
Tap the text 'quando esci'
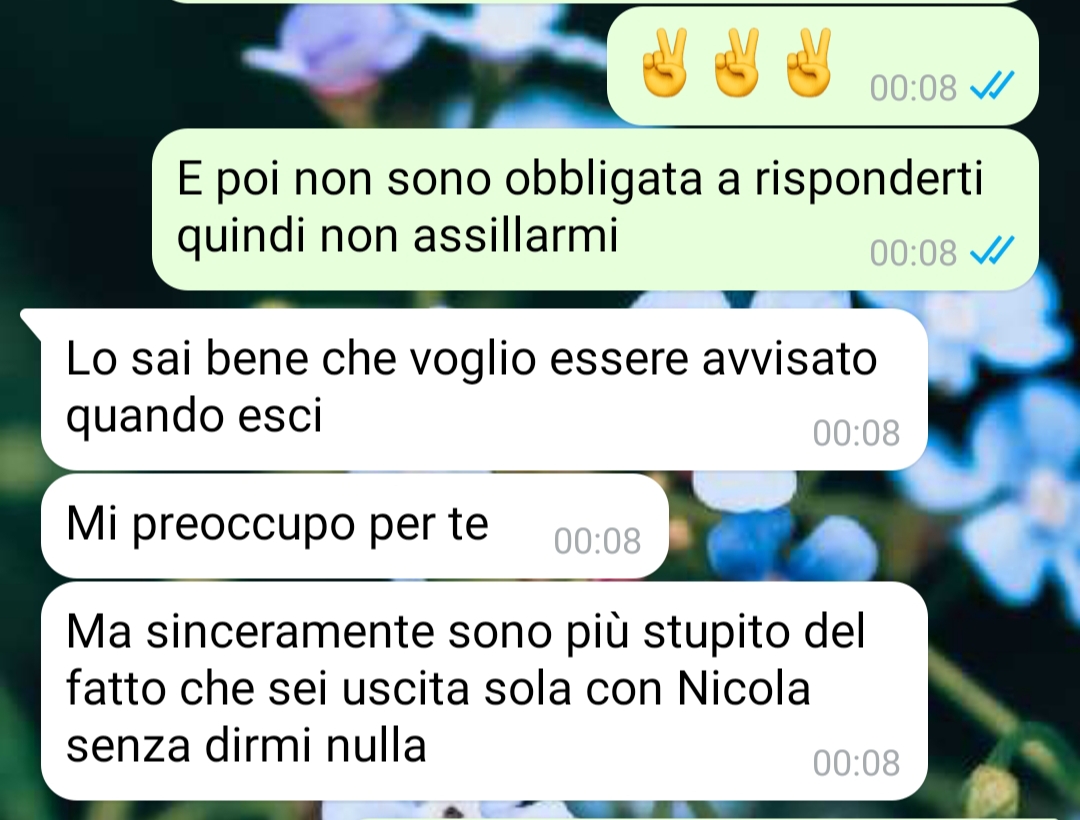(x=194, y=416)
